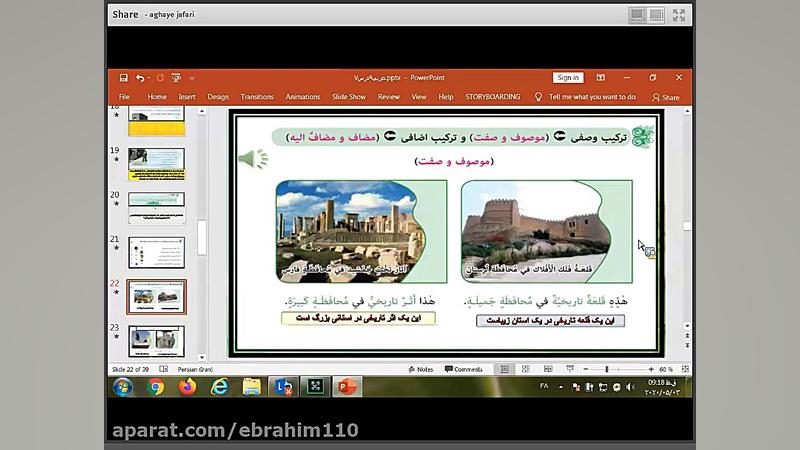This screenshot has width=800, height=450.
Task: Open the Windows Start button
Action: 123,387
